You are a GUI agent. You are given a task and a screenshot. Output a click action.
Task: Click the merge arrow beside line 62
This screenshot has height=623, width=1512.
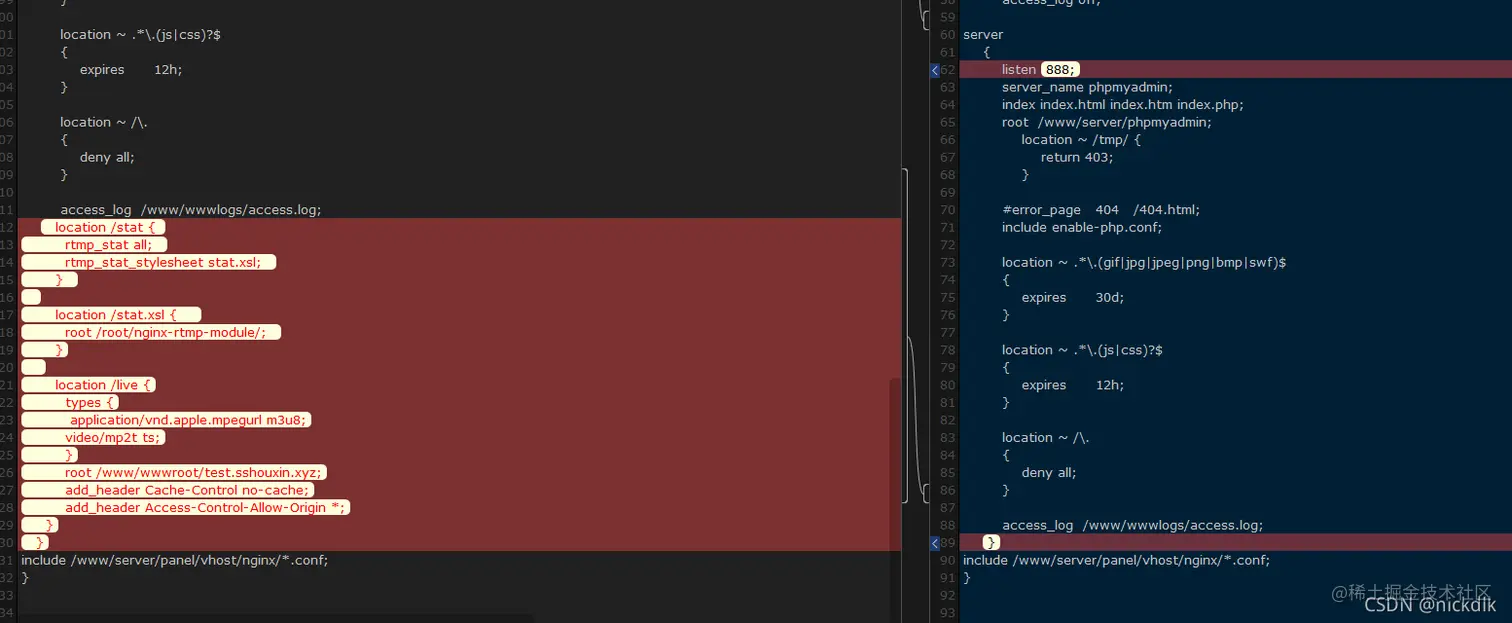(935, 70)
